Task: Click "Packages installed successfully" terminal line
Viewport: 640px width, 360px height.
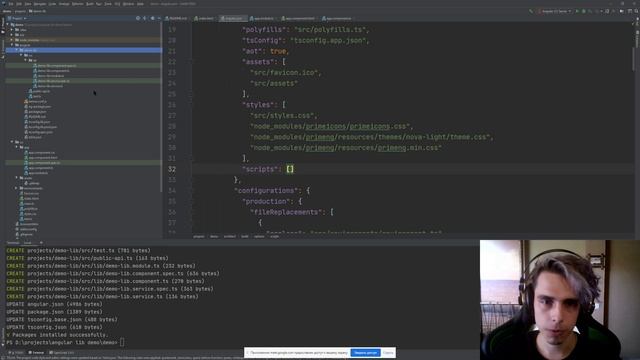Action: tap(57, 335)
